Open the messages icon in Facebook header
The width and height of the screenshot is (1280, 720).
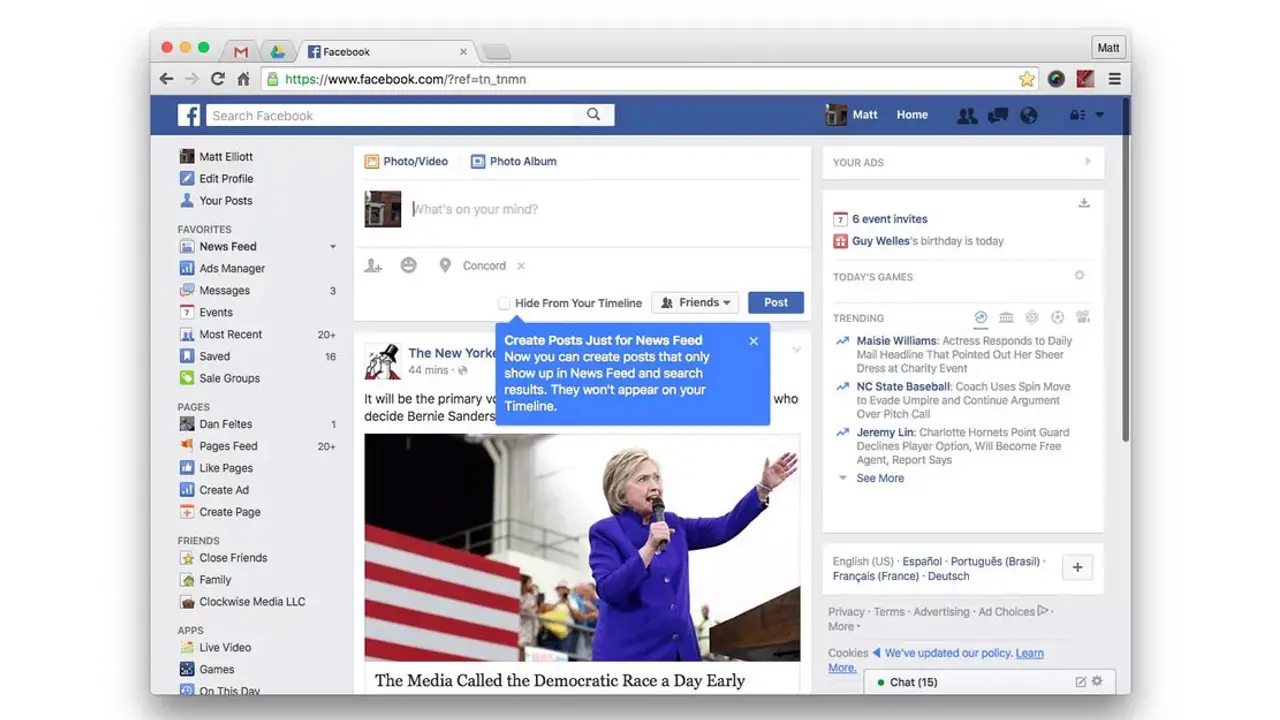click(x=998, y=115)
